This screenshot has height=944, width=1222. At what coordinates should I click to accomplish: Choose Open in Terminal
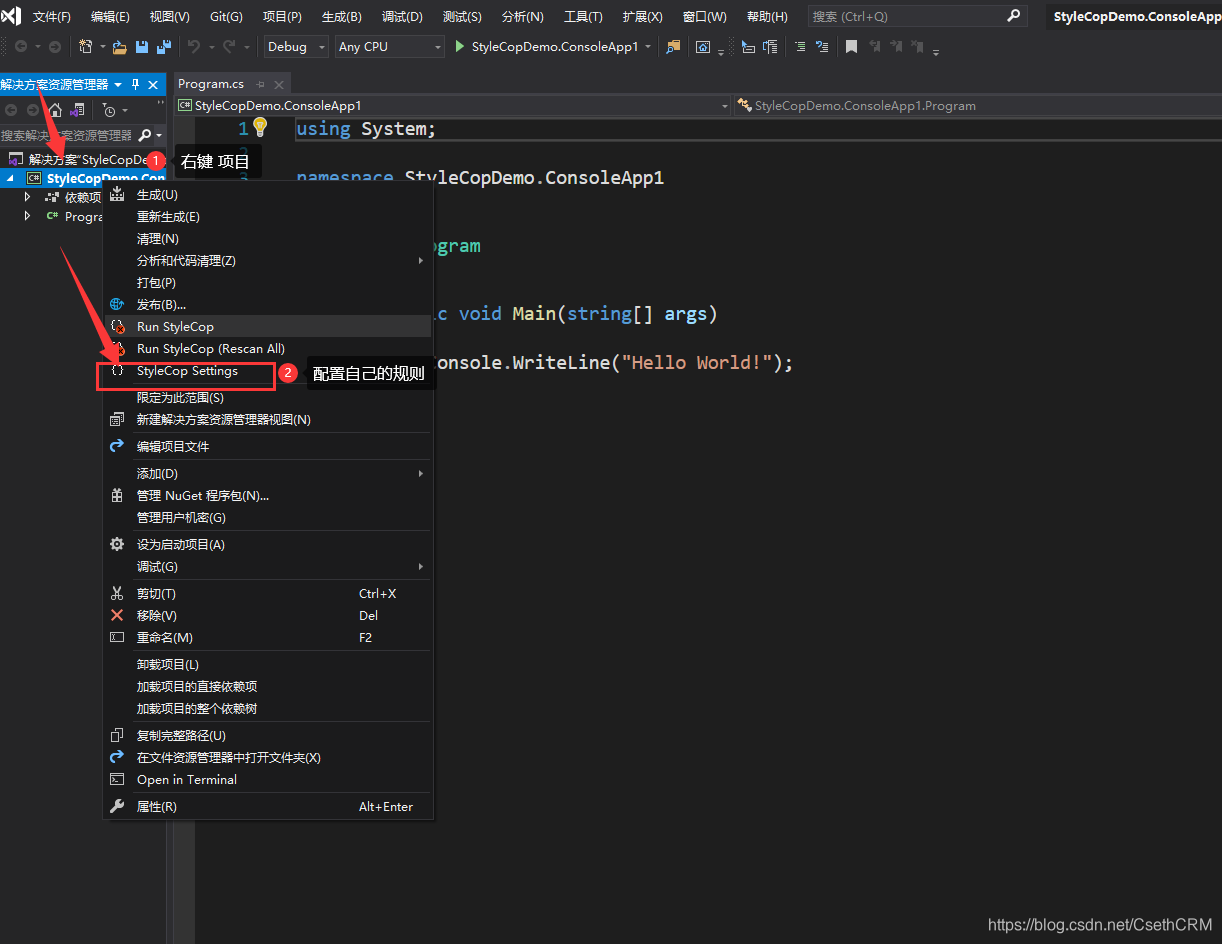(268, 780)
